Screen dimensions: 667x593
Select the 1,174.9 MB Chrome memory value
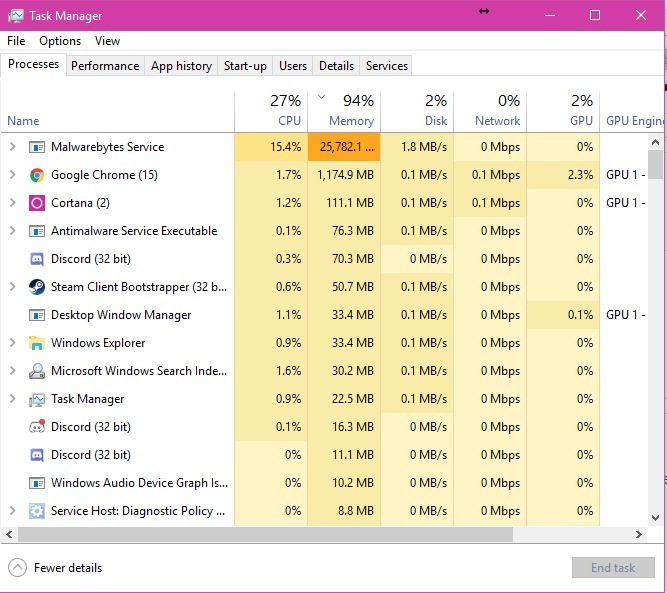tap(345, 175)
